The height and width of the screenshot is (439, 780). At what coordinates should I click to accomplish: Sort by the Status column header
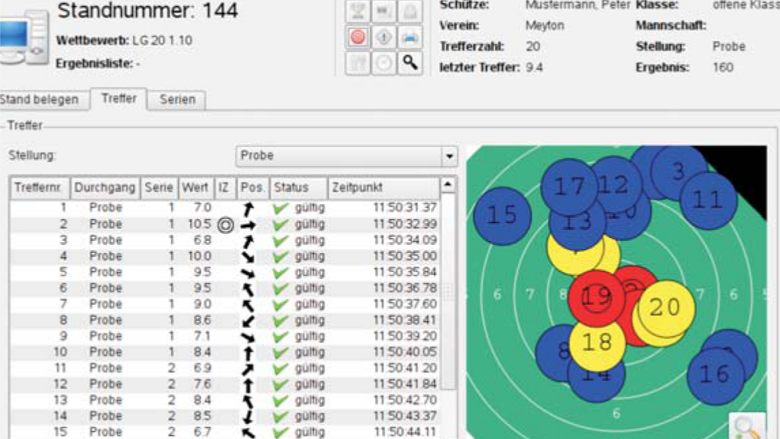298,187
